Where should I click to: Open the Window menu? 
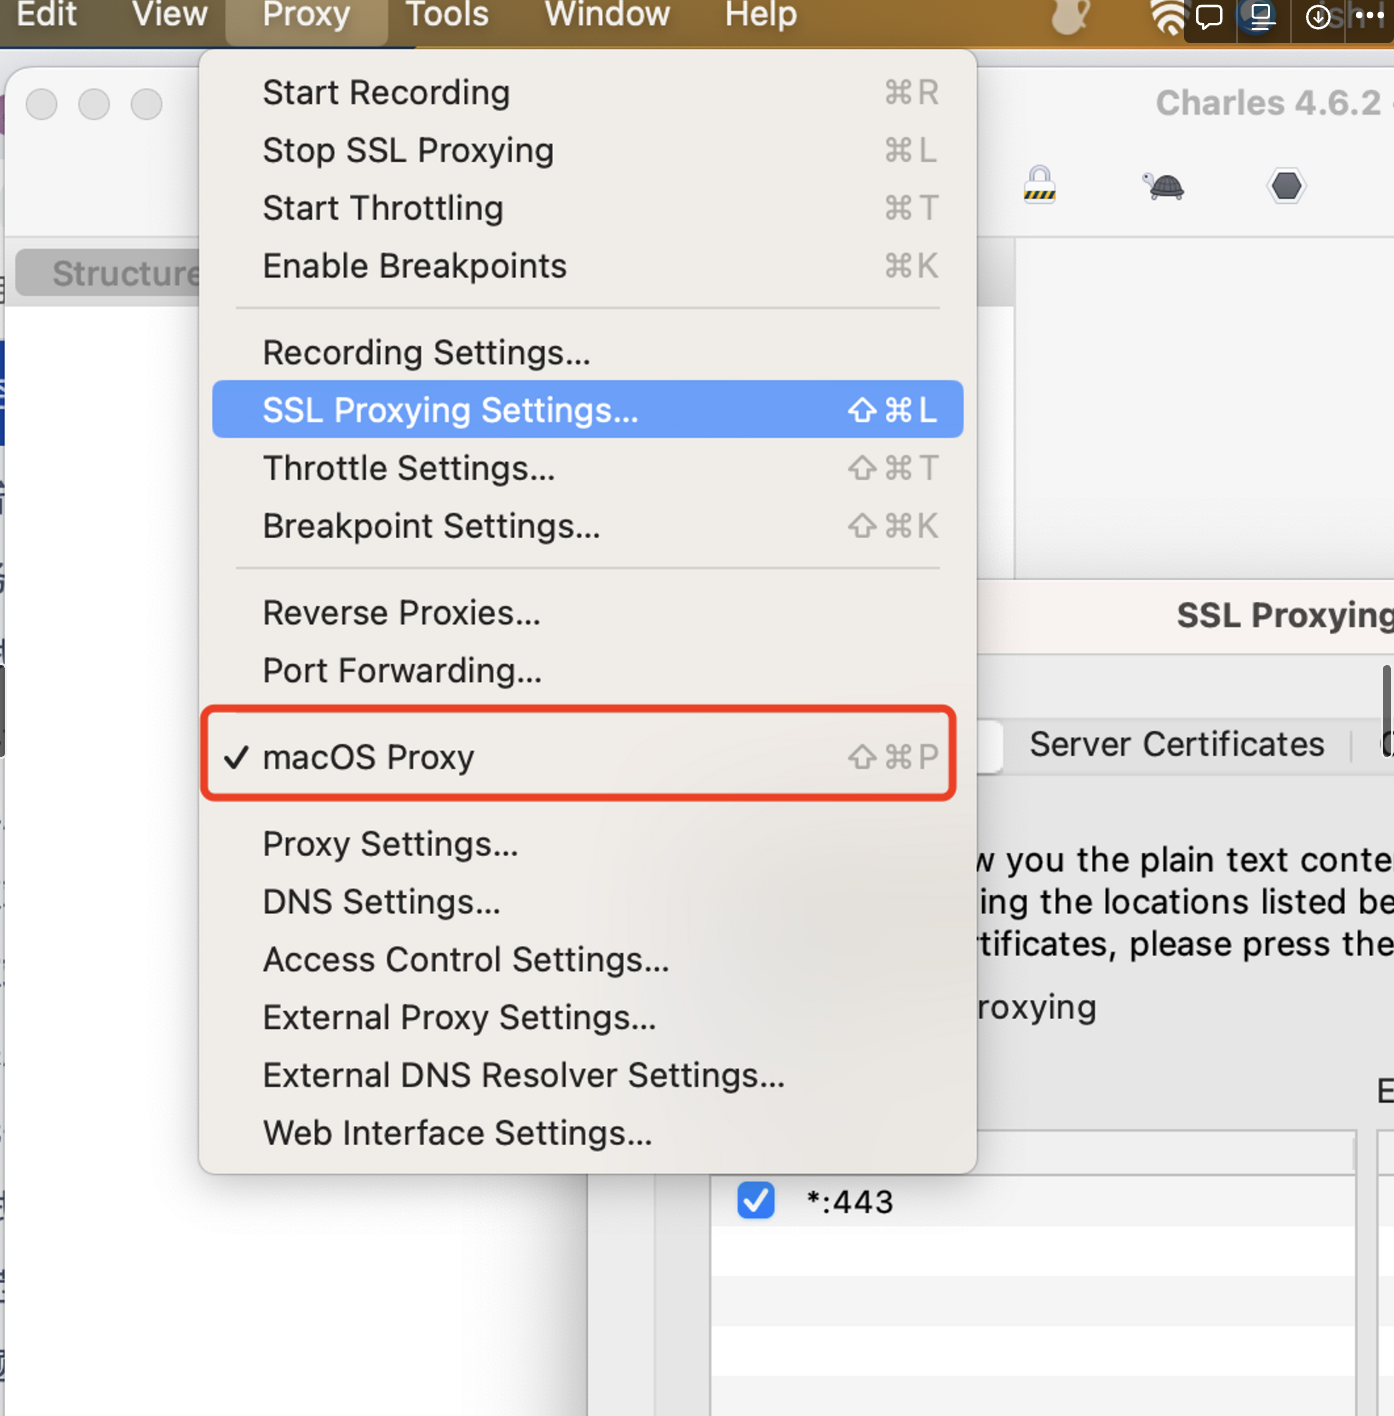(605, 15)
